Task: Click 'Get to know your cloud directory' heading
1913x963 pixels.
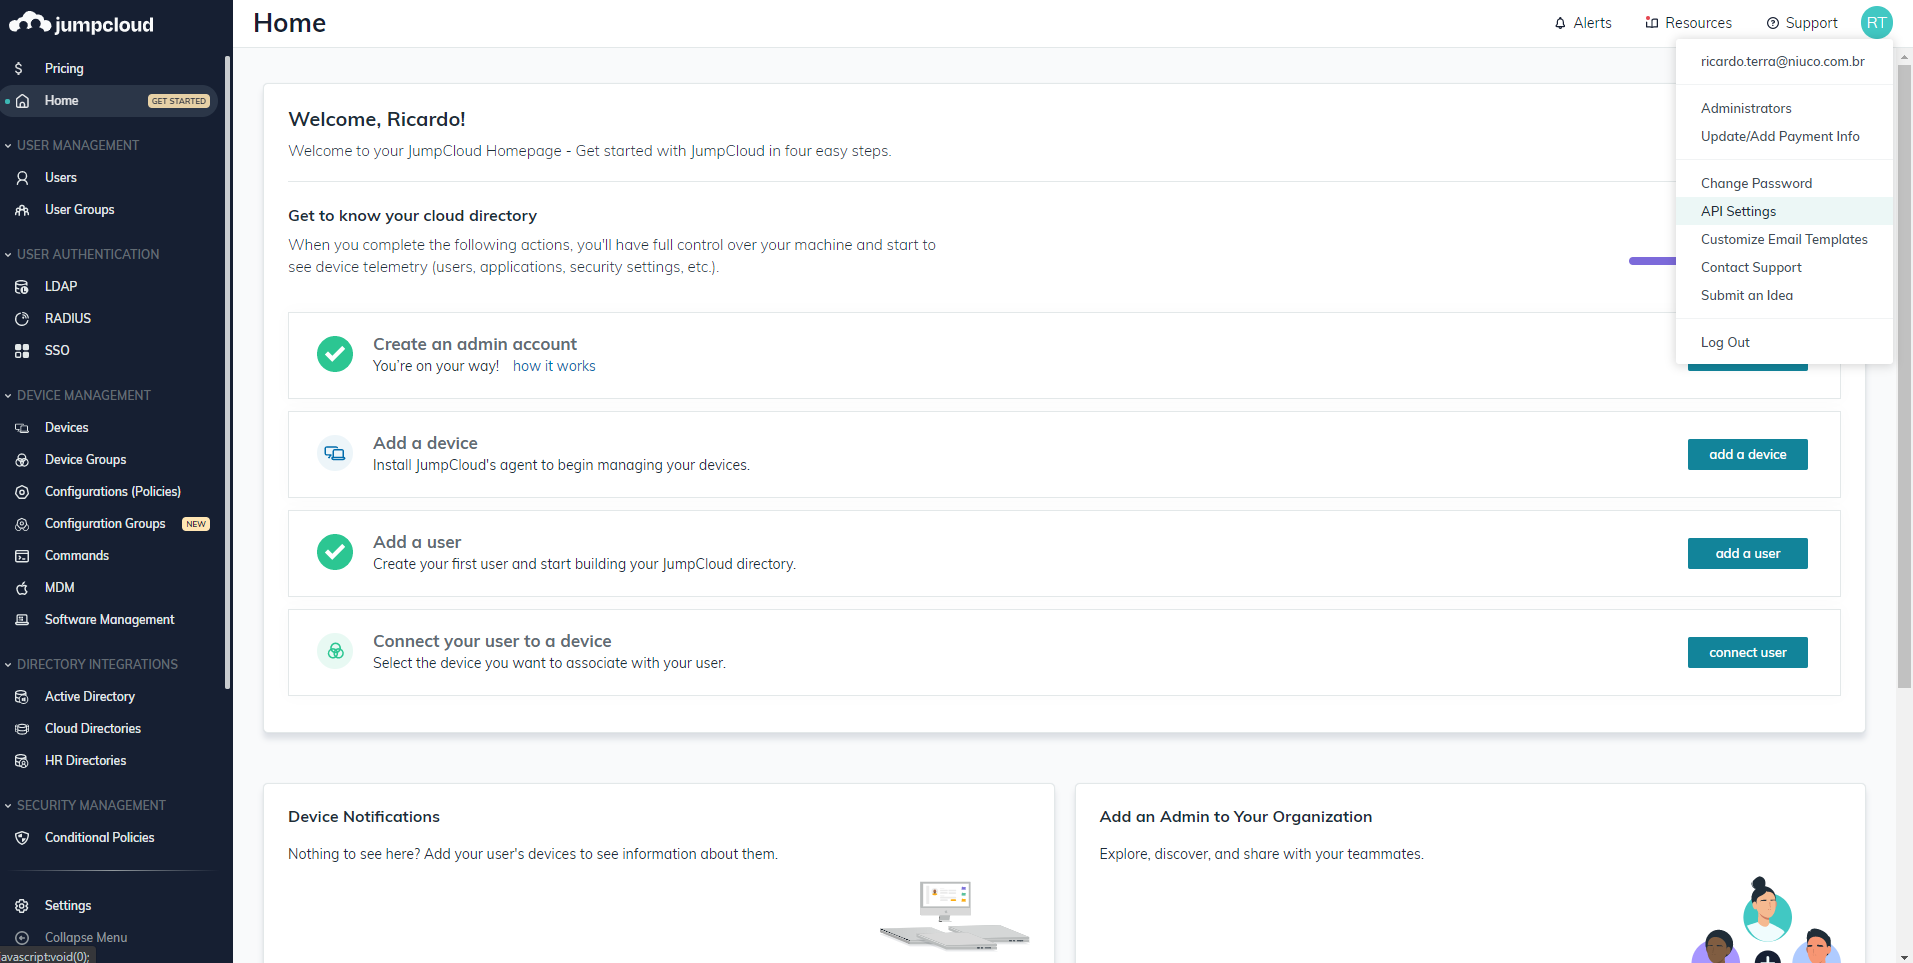Action: (412, 216)
